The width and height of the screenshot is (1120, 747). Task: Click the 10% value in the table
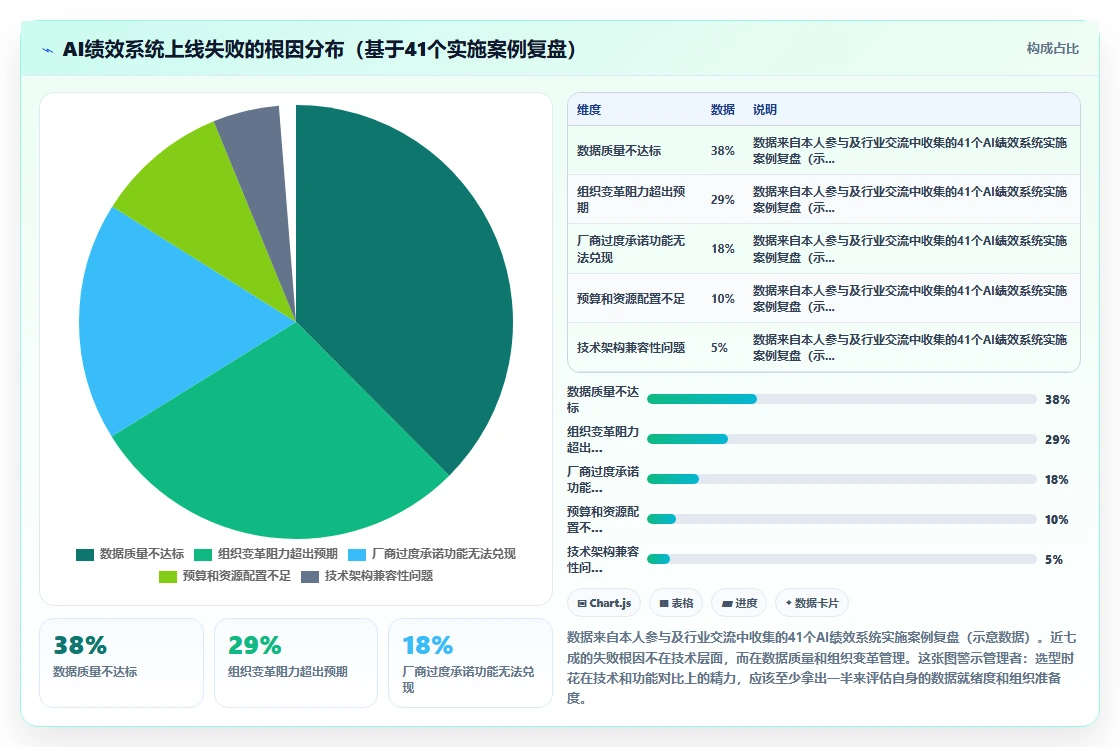point(722,299)
